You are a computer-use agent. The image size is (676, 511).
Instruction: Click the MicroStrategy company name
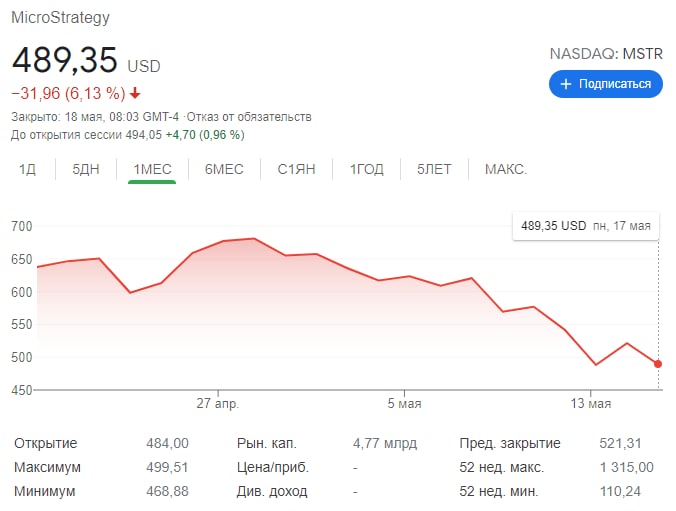coord(60,18)
